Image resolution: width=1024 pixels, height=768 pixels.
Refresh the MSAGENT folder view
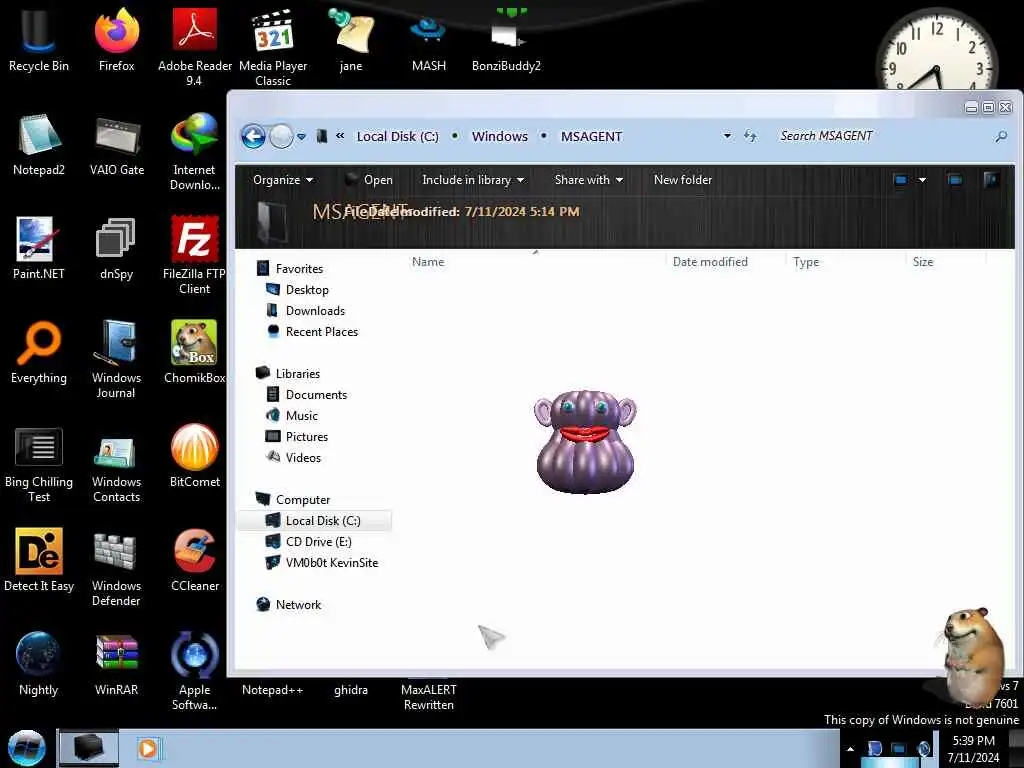(x=750, y=136)
